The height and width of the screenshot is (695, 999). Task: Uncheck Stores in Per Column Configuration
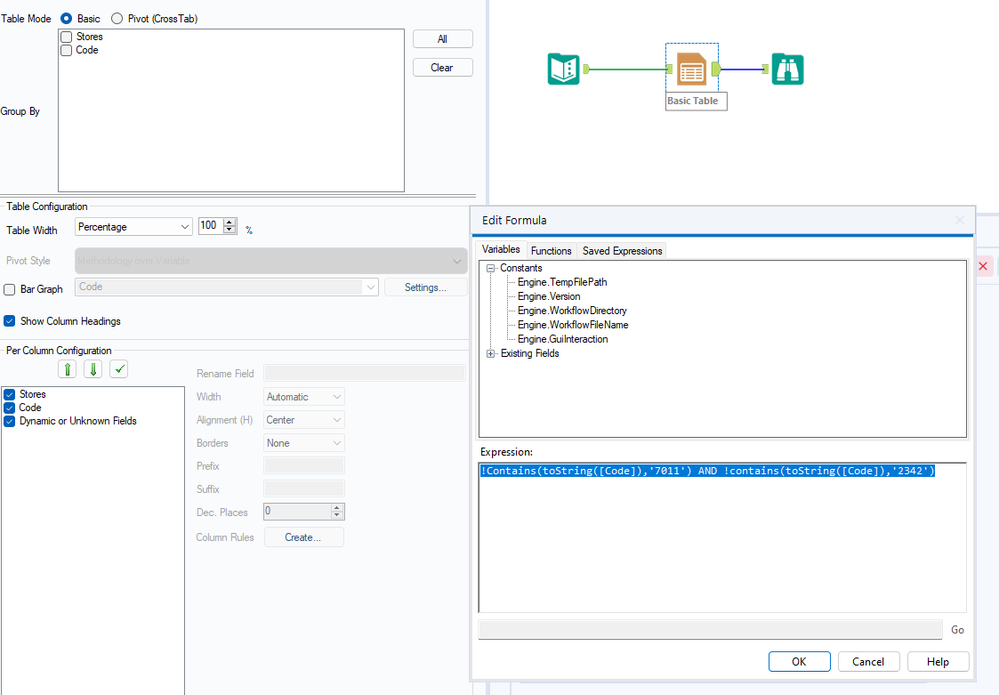[10, 394]
